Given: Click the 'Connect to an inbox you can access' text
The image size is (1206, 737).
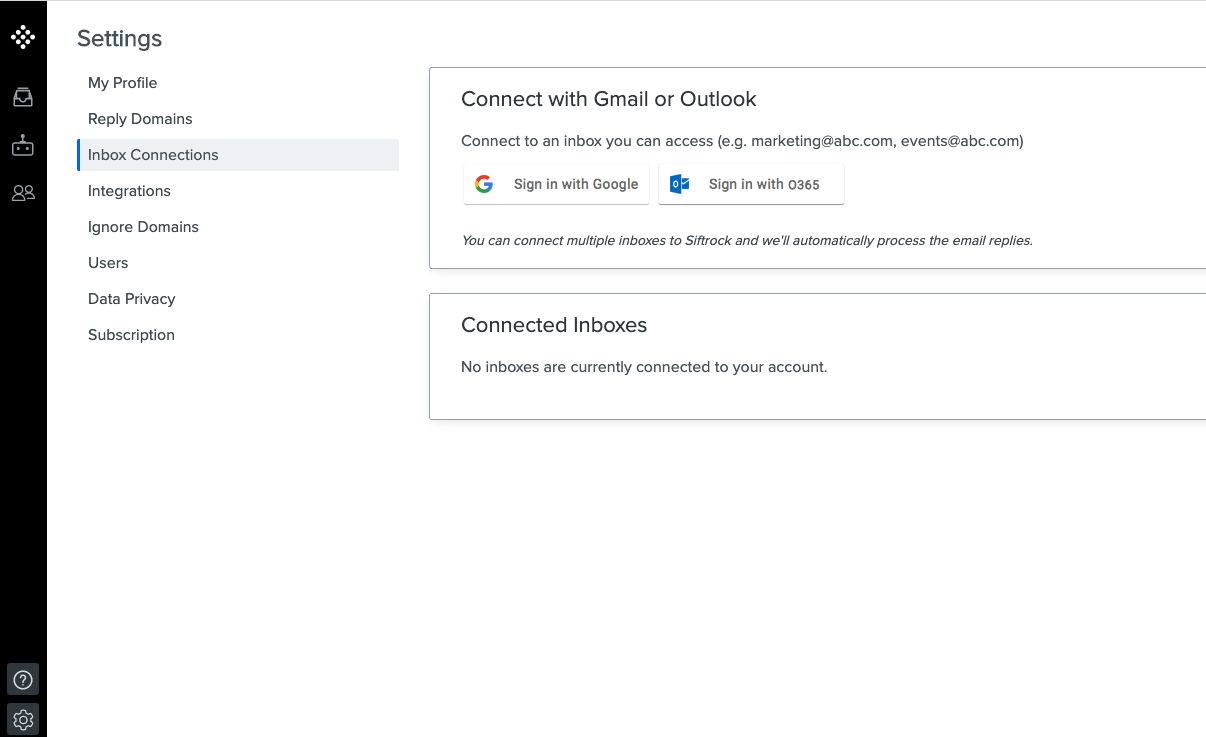Looking at the screenshot, I should pos(742,141).
